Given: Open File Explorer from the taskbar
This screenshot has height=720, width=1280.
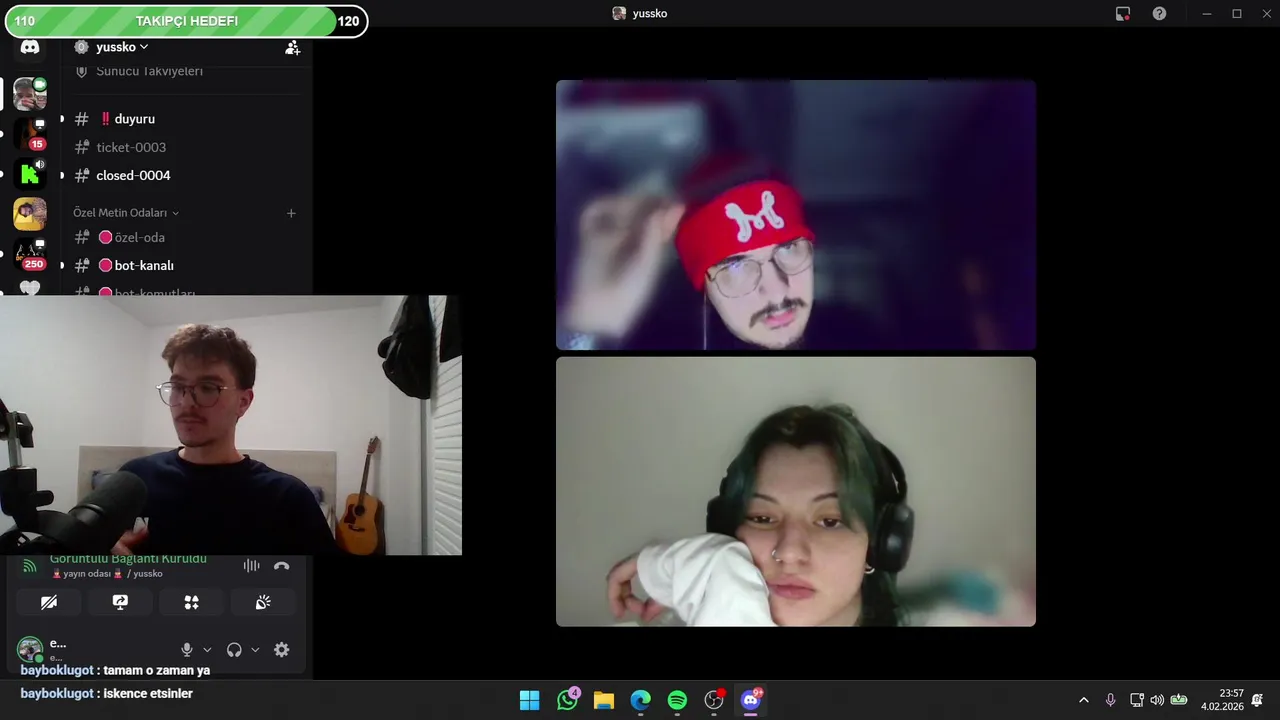Looking at the screenshot, I should tap(604, 700).
